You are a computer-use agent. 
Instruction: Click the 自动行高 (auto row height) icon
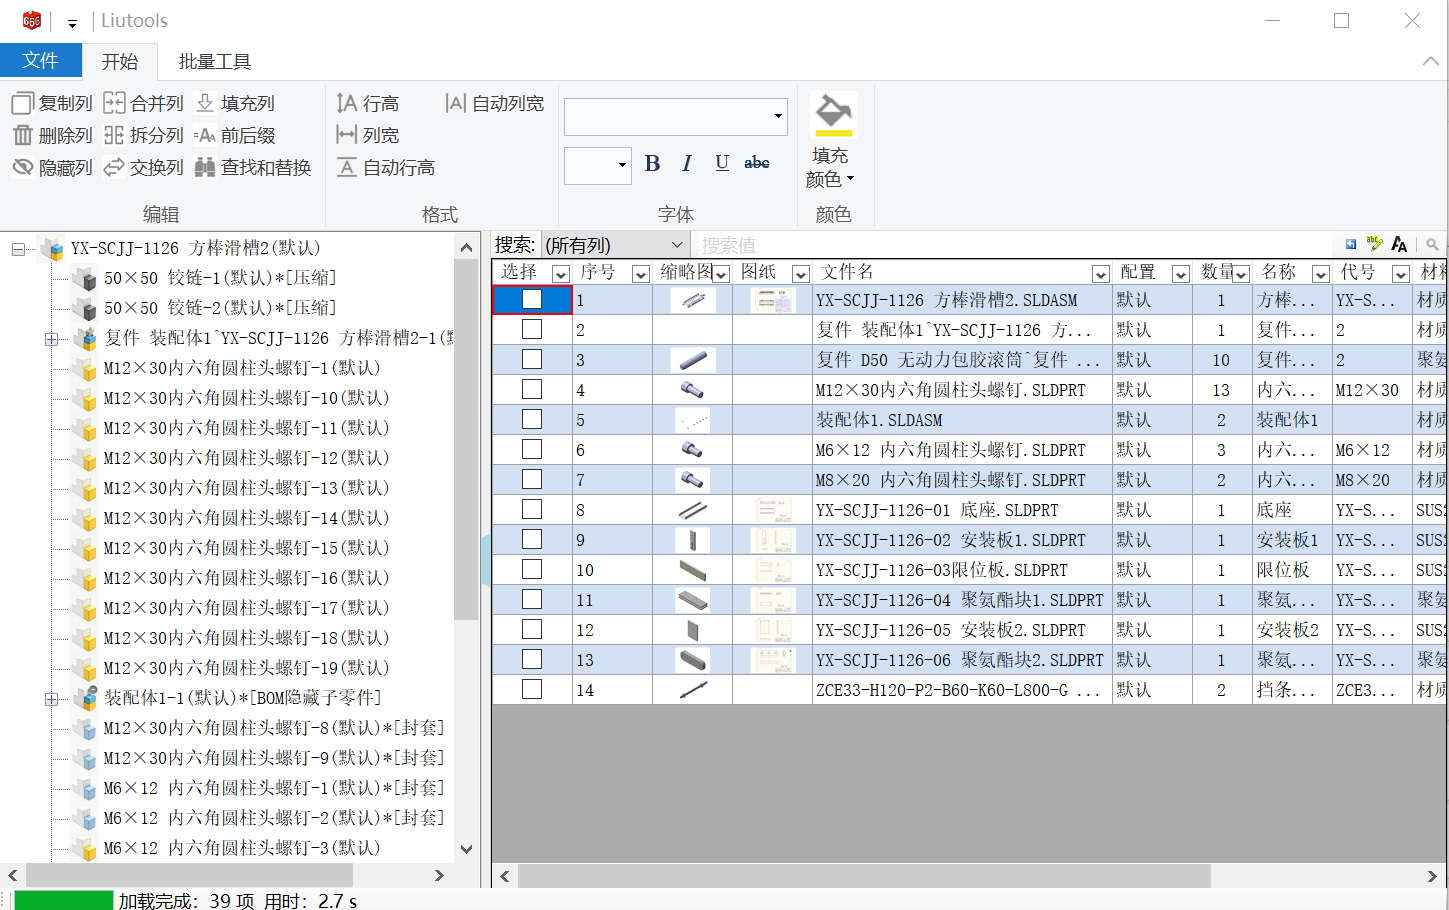[x=347, y=167]
